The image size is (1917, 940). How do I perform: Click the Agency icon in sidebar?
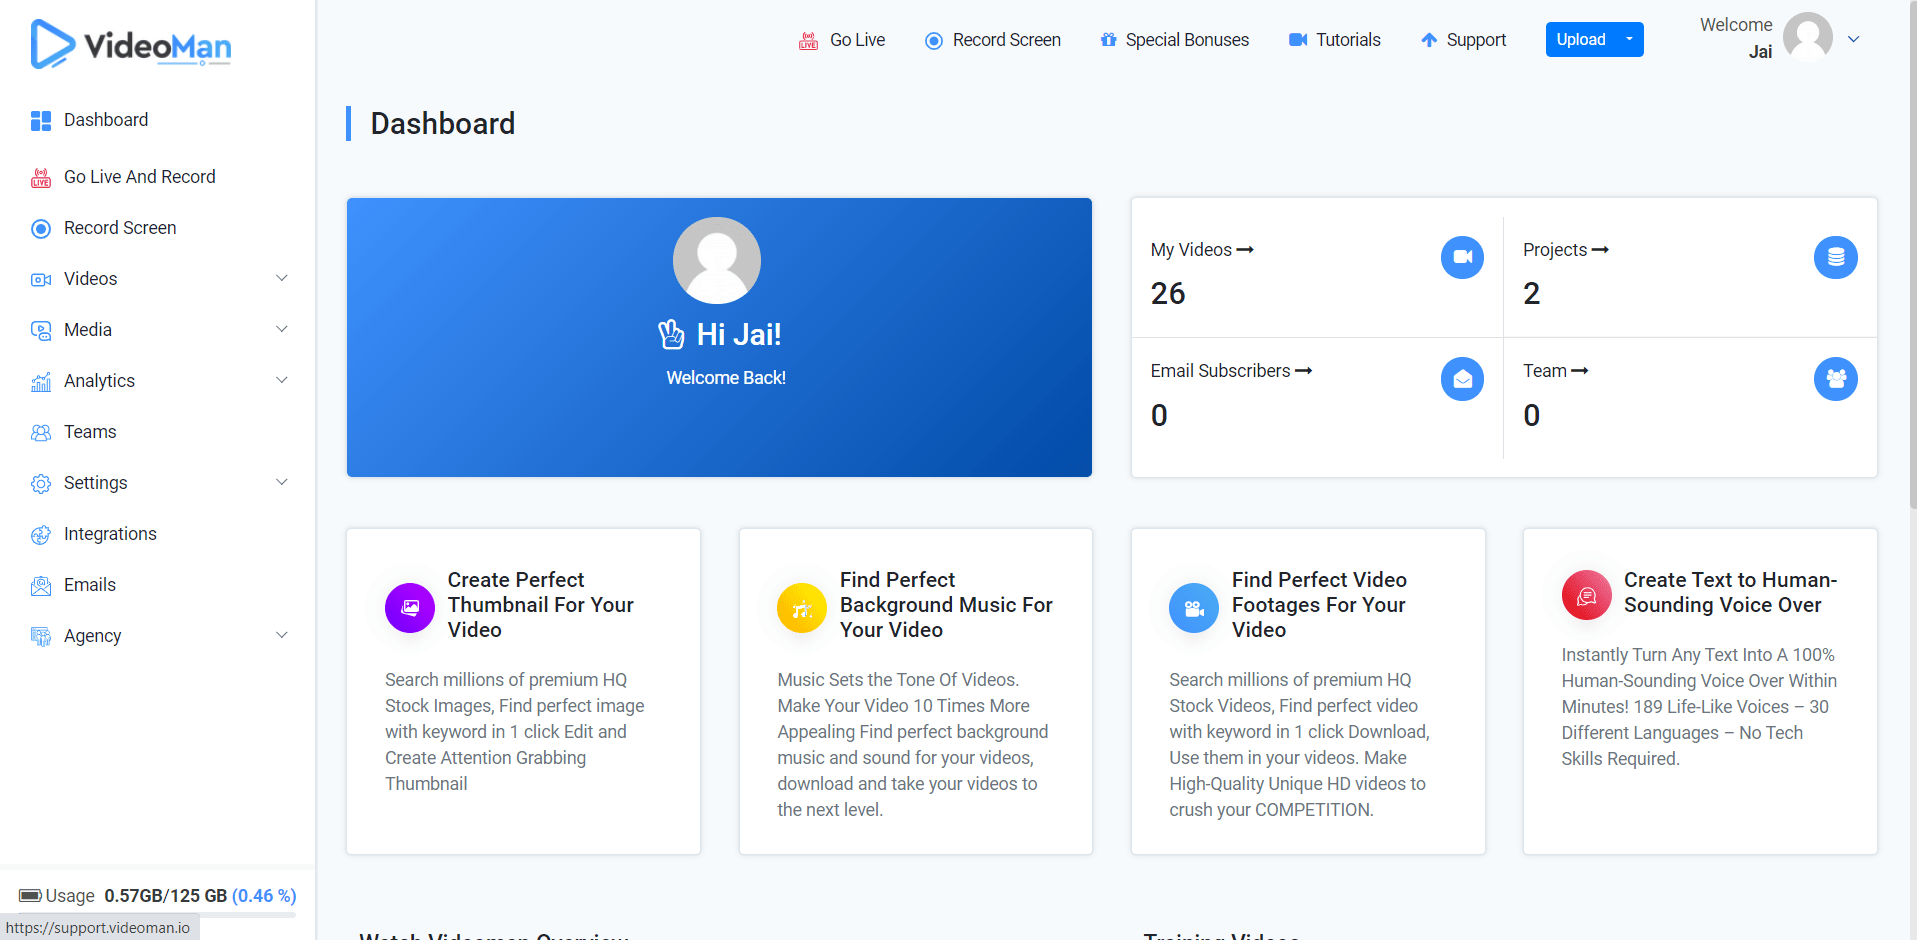(x=41, y=637)
